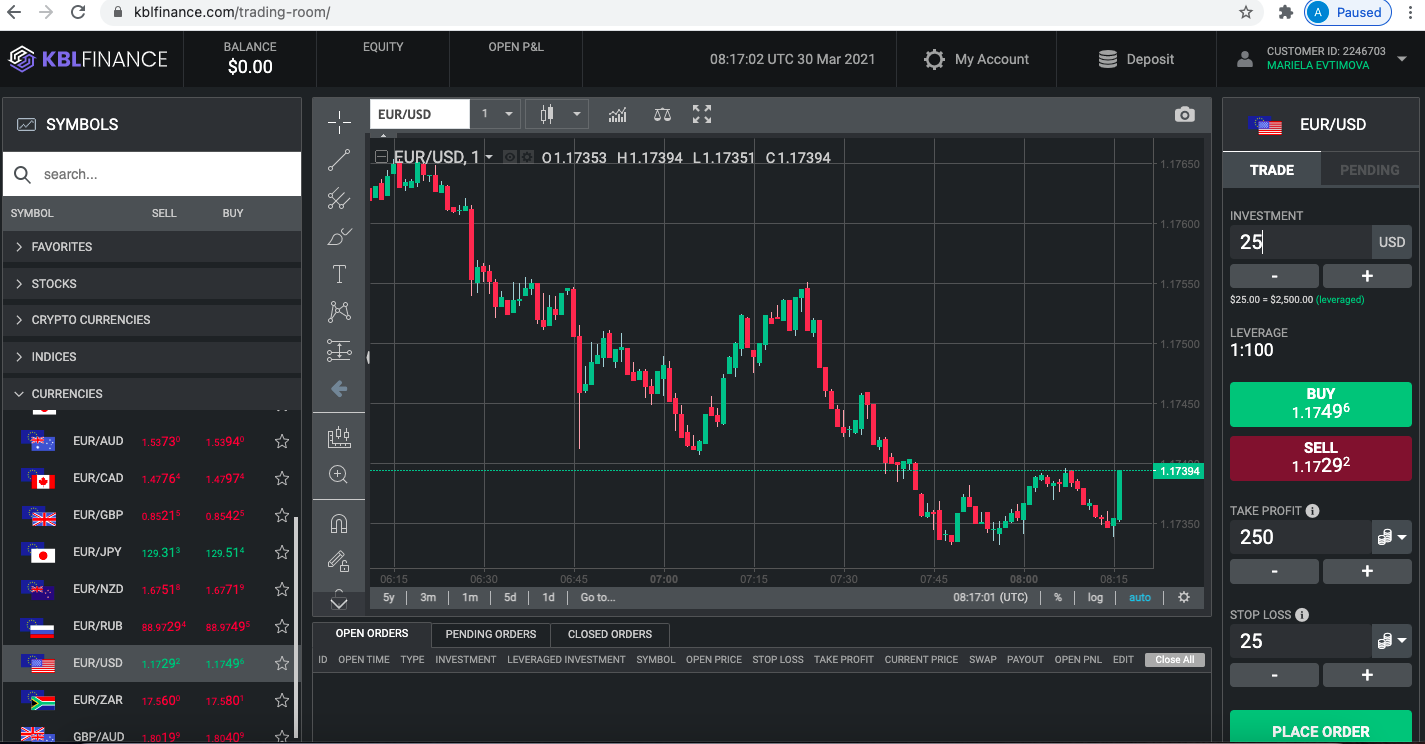Image resolution: width=1425 pixels, height=744 pixels.
Task: Toggle EUR/CAD star favorite
Action: [282, 478]
